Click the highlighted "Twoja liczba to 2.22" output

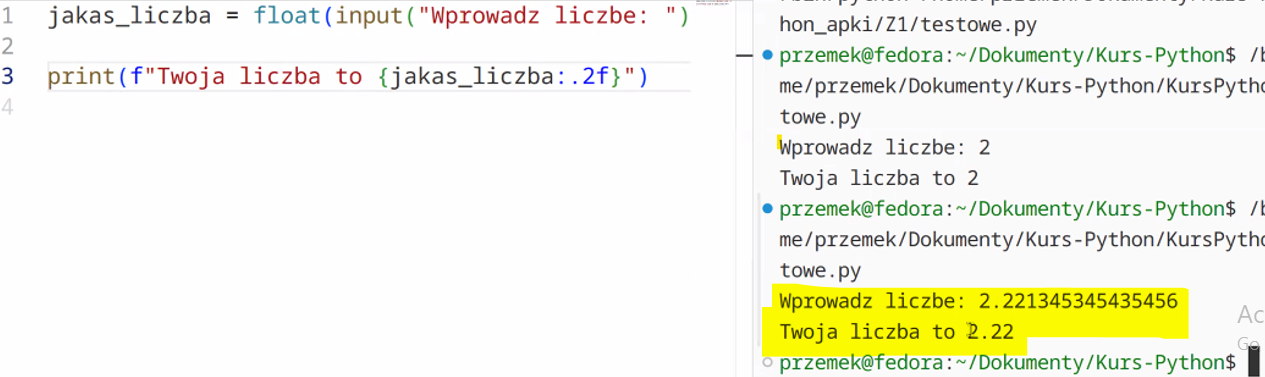898,332
